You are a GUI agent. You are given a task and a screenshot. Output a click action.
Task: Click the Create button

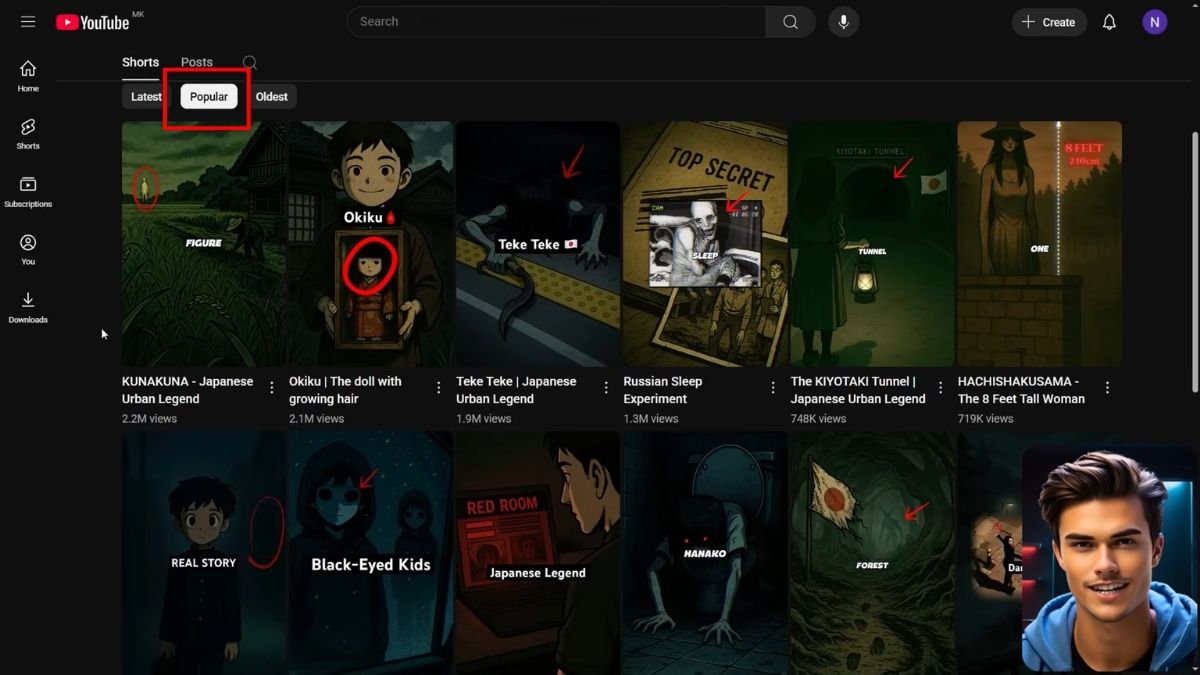(x=1049, y=22)
